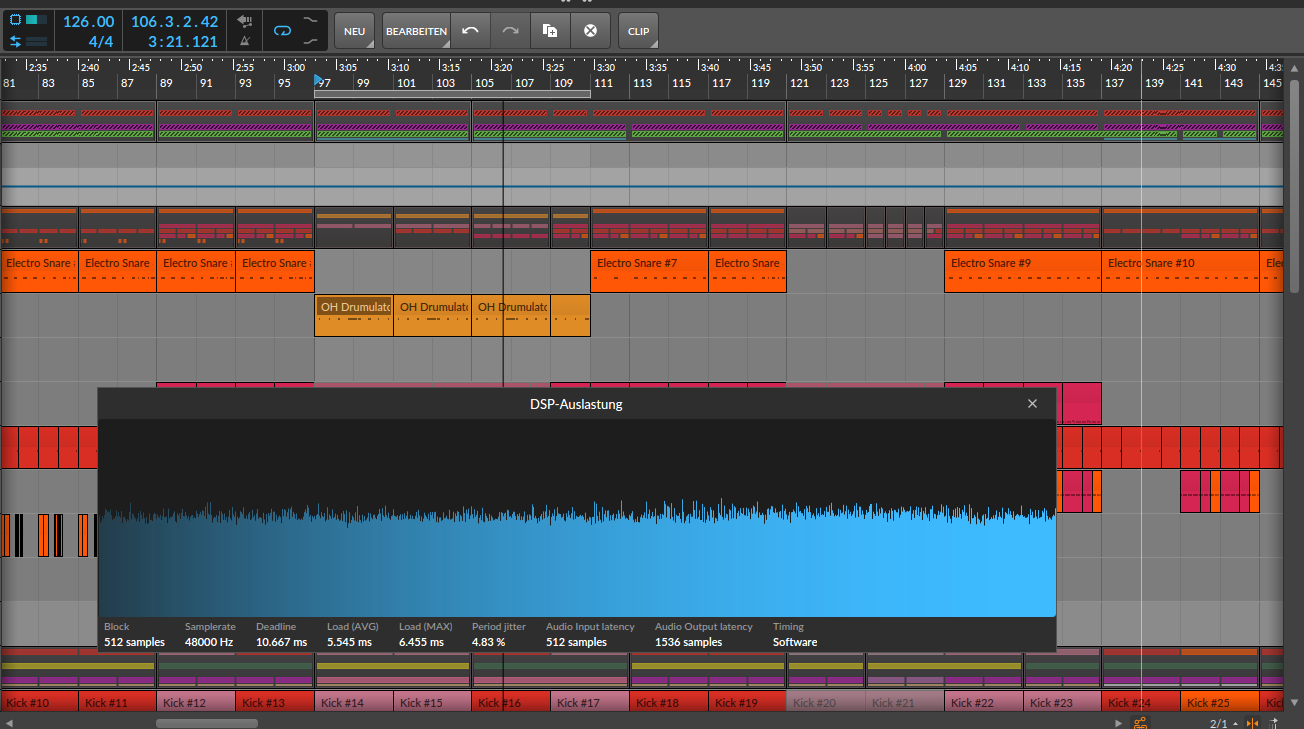Select the Kick #14 clip
The height and width of the screenshot is (729, 1304).
(x=354, y=702)
